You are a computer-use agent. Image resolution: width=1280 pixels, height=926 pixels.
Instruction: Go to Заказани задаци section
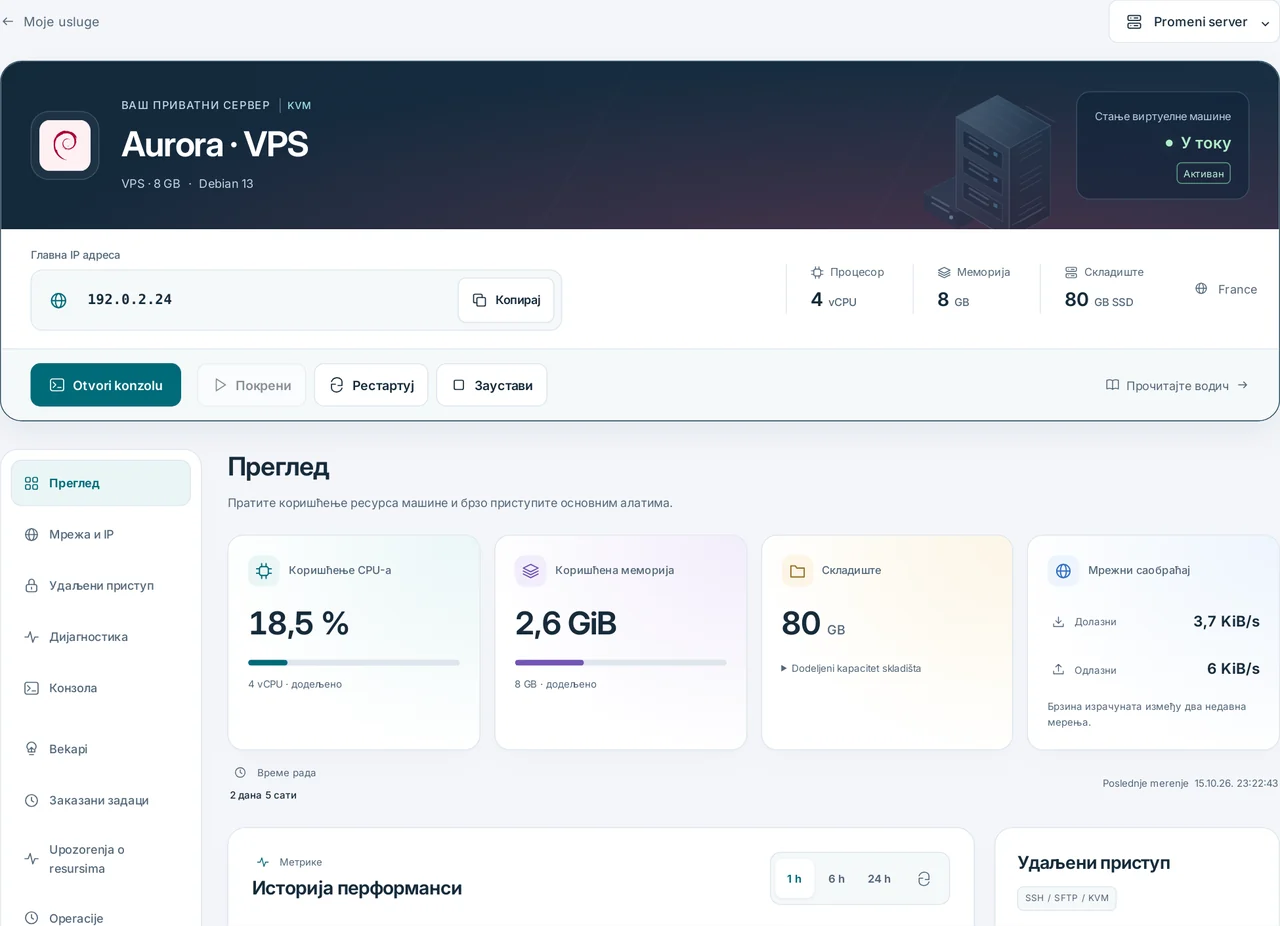coord(101,800)
